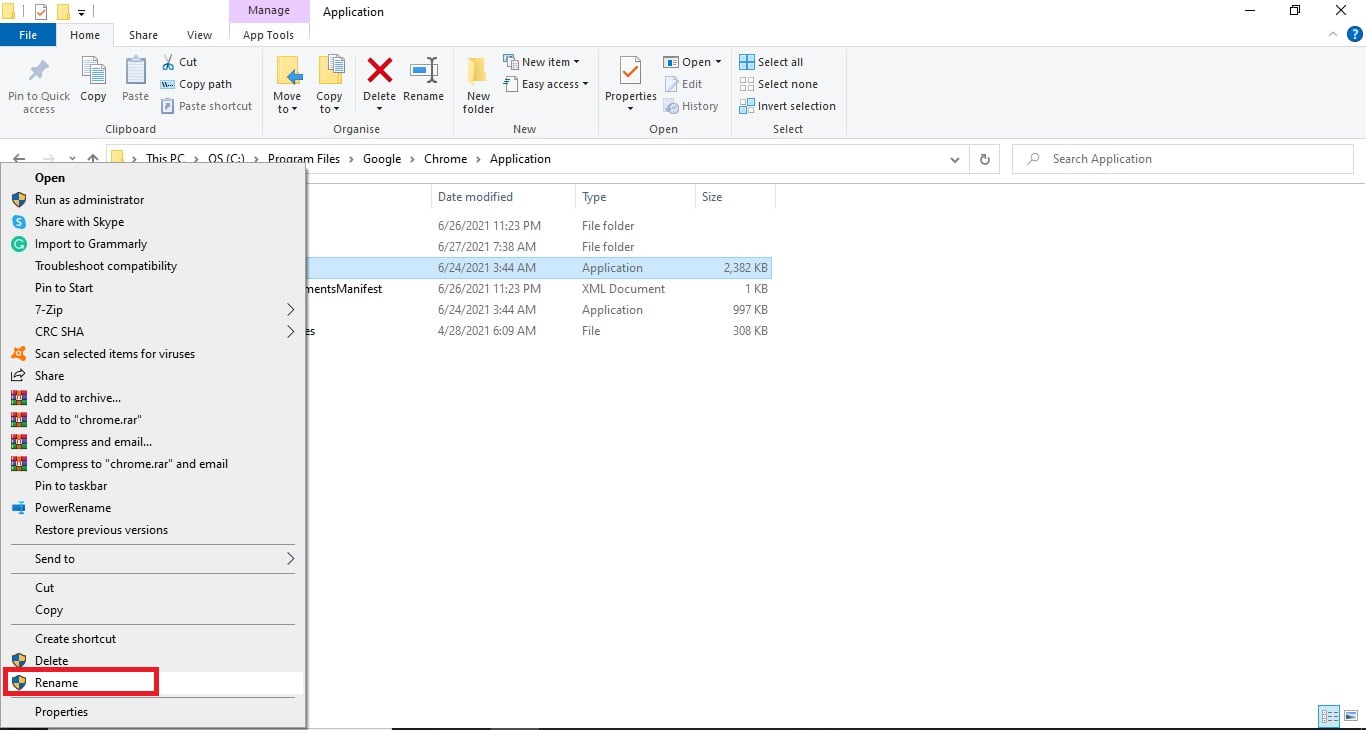1366x730 pixels.
Task: Open Properties in context menu
Action: pos(155,712)
